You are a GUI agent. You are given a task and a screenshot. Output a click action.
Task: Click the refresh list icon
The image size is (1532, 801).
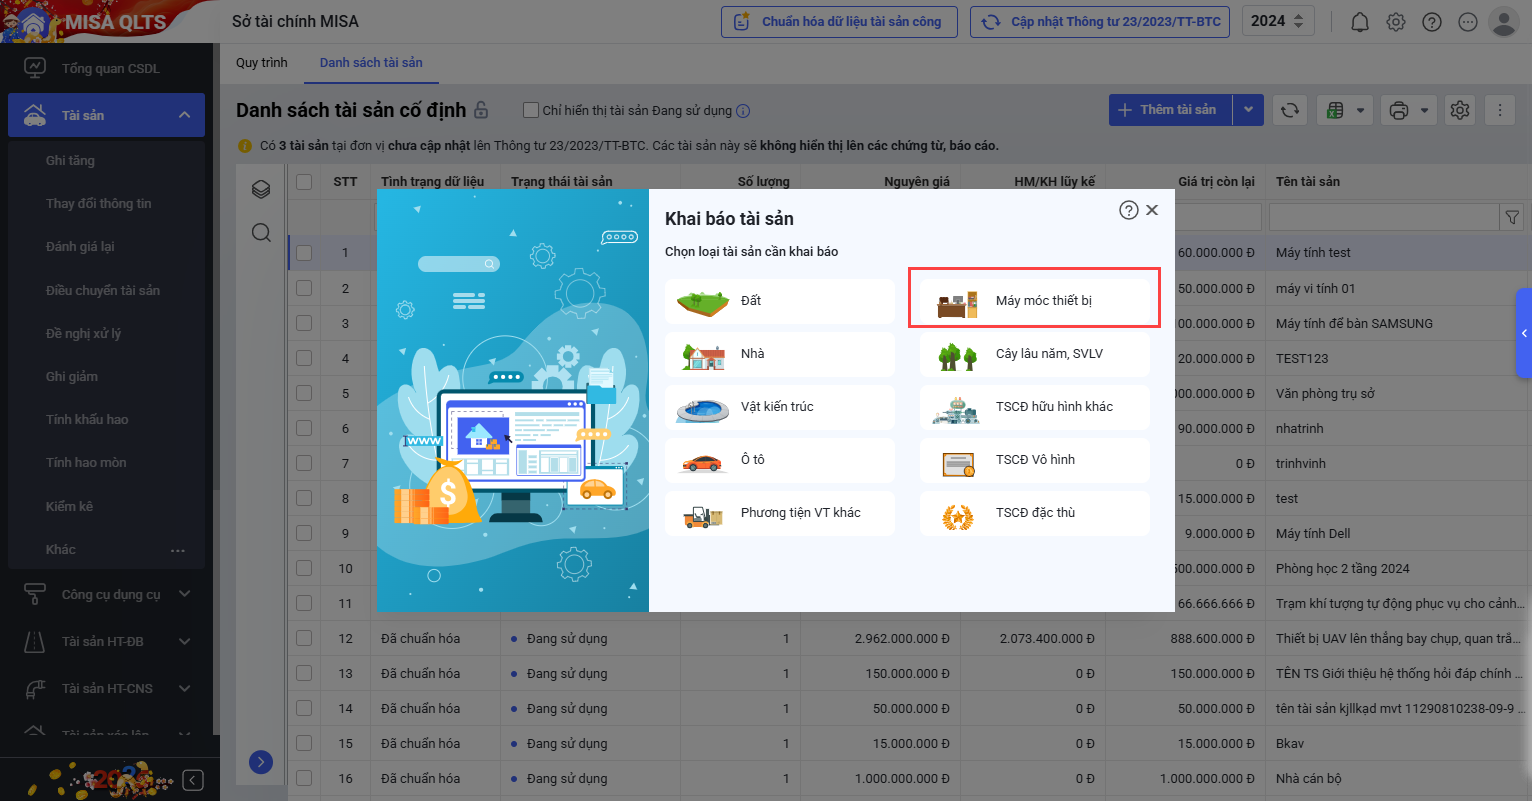coord(1290,110)
